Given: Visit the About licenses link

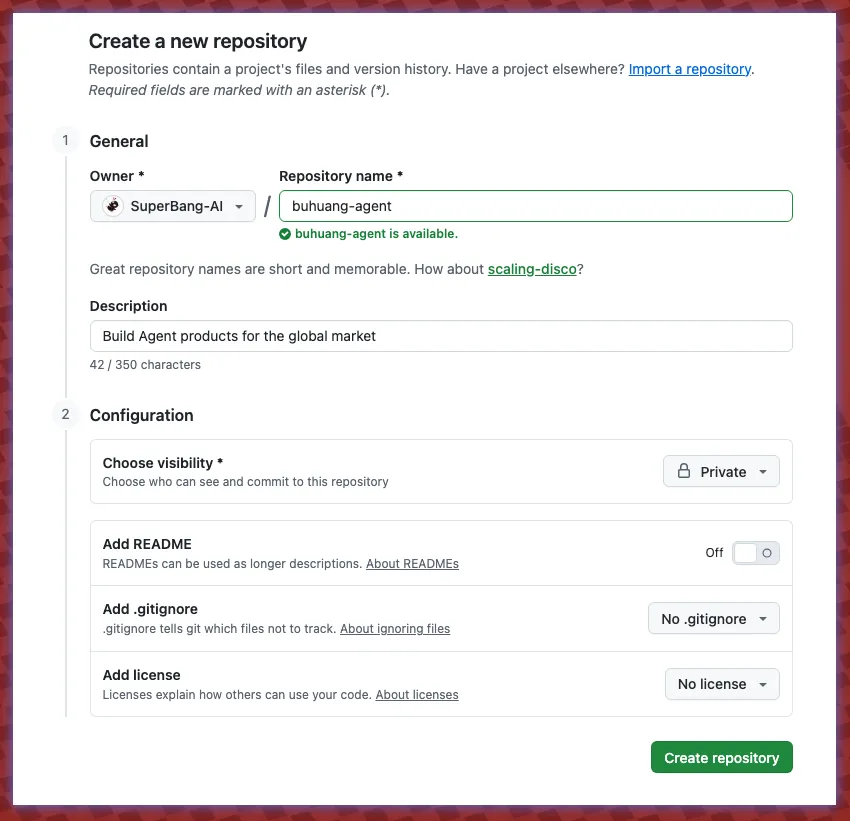Looking at the screenshot, I should pyautogui.click(x=417, y=694).
